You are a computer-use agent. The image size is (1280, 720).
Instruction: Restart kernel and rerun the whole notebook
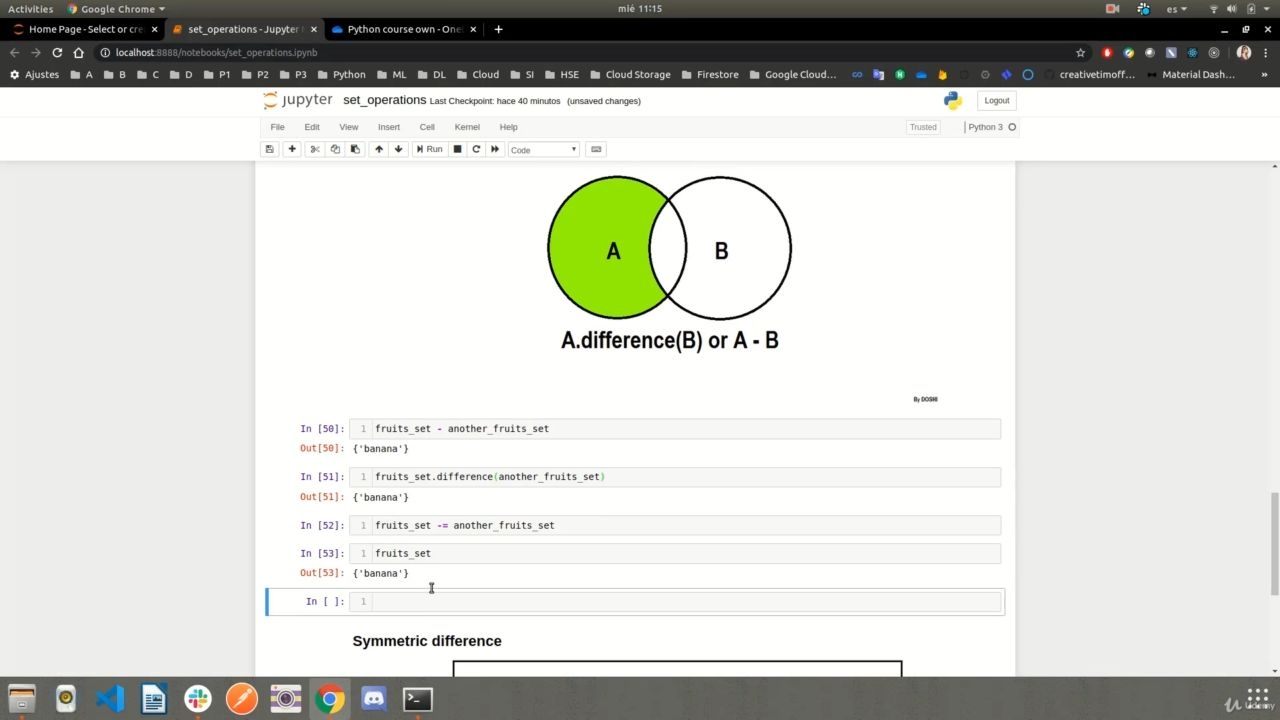[x=495, y=149]
